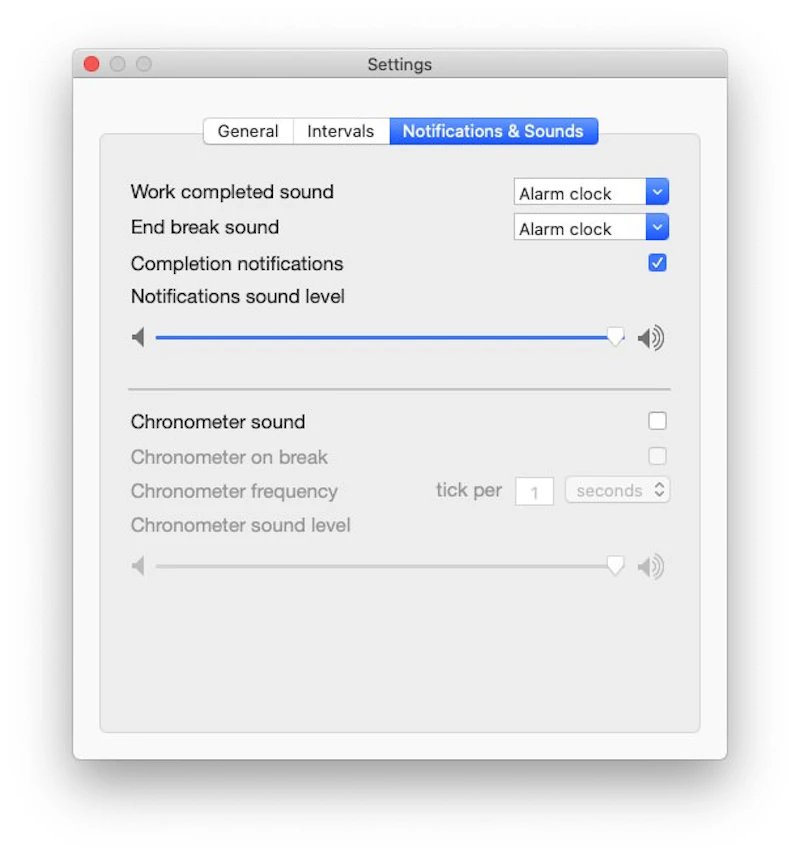This screenshot has width=800, height=856.
Task: Click the tick per number field
Action: 535,492
